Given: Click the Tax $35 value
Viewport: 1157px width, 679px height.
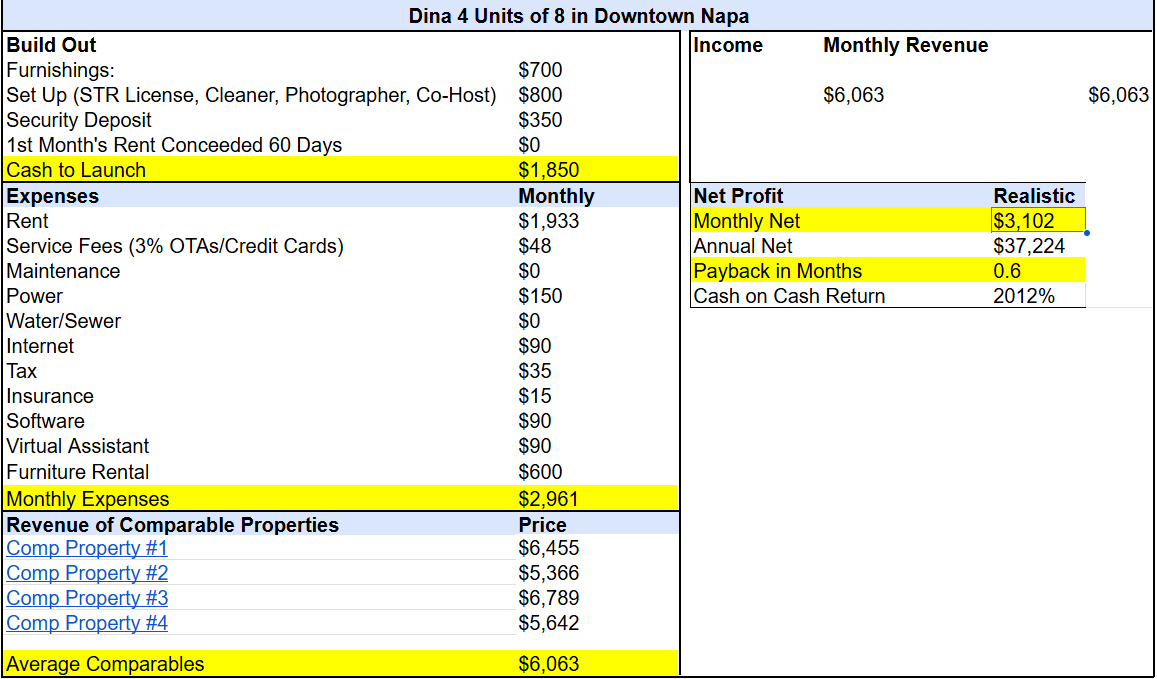Looking at the screenshot, I should [534, 370].
